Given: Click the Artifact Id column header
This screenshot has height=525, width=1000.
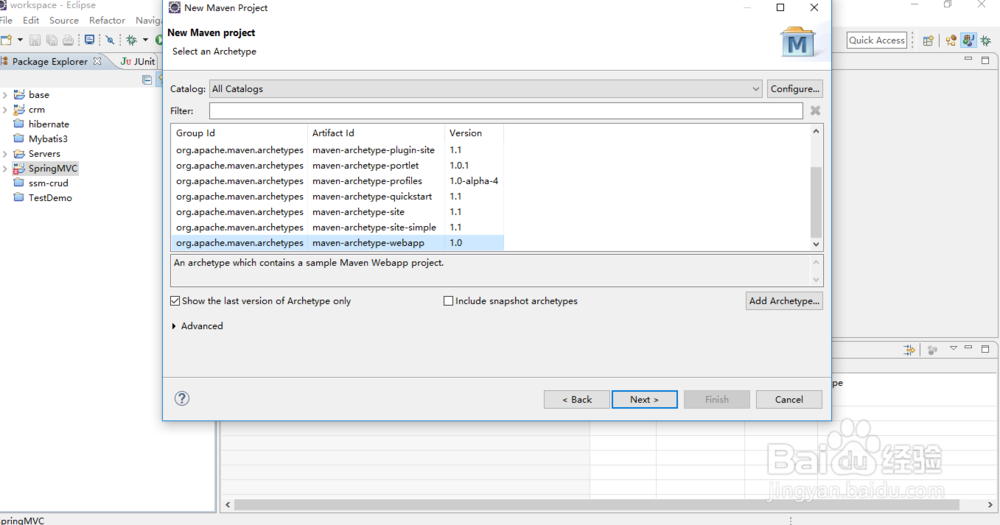Looking at the screenshot, I should [x=376, y=133].
